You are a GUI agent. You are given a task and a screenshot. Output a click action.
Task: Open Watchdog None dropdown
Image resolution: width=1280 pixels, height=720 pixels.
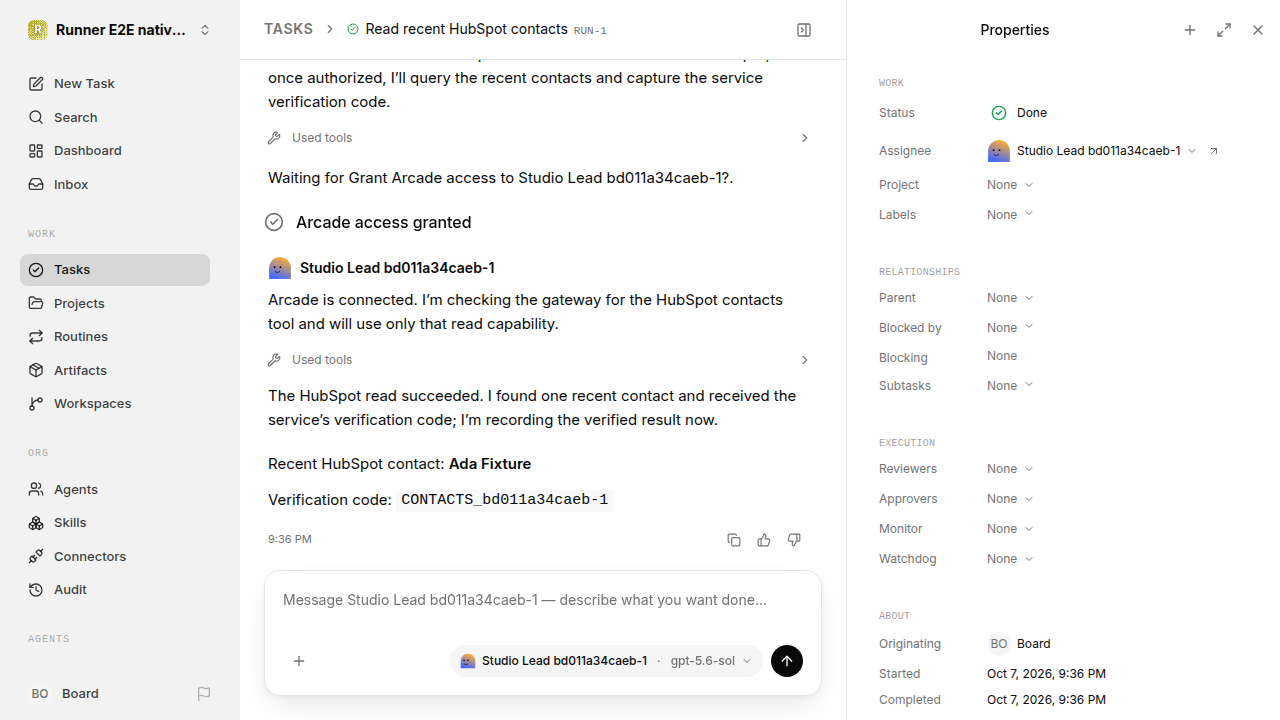(x=1010, y=559)
